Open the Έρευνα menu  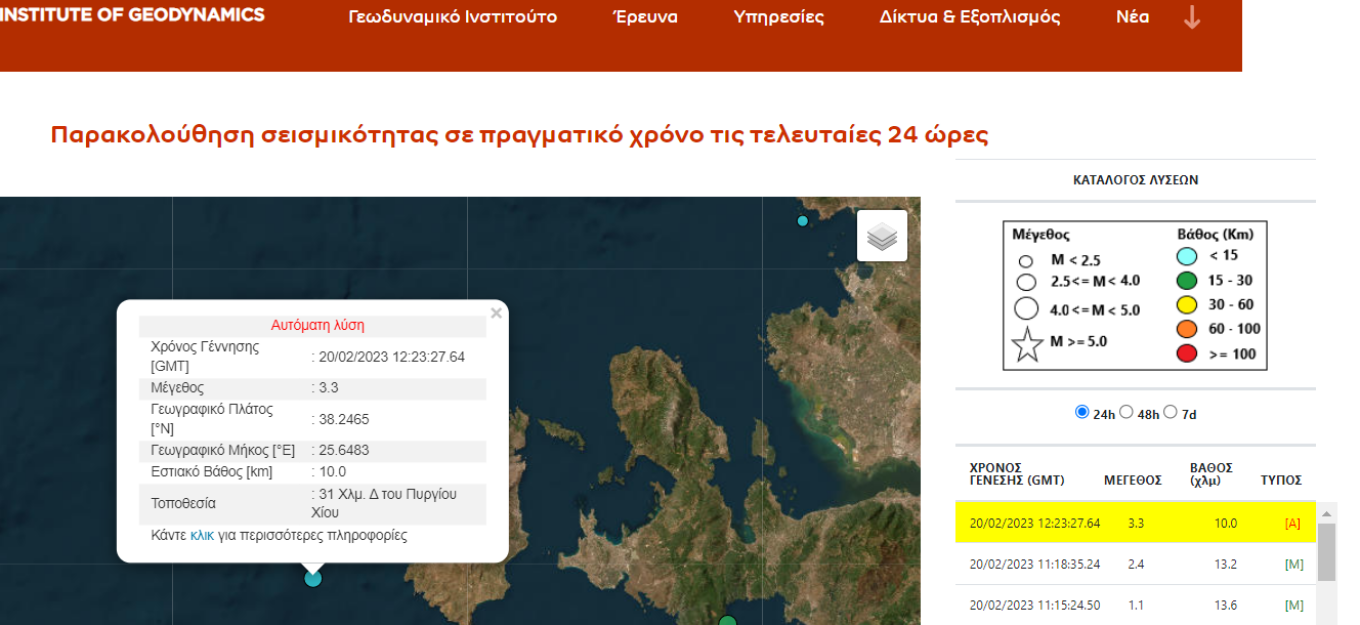tap(645, 17)
